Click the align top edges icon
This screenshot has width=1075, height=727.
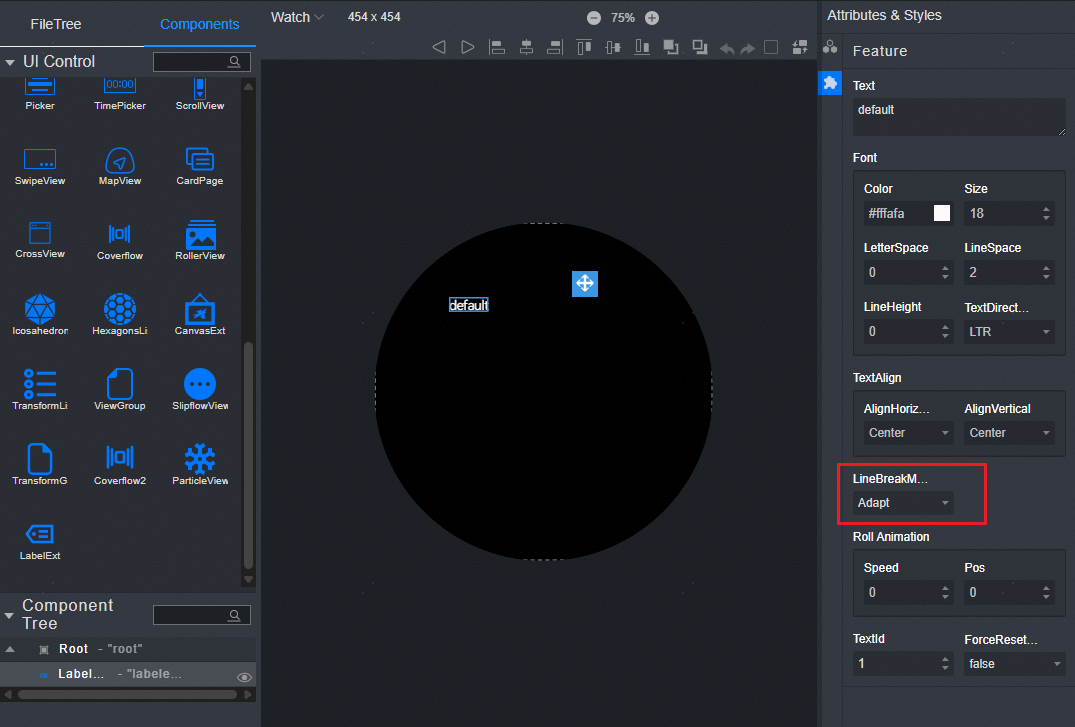point(584,47)
